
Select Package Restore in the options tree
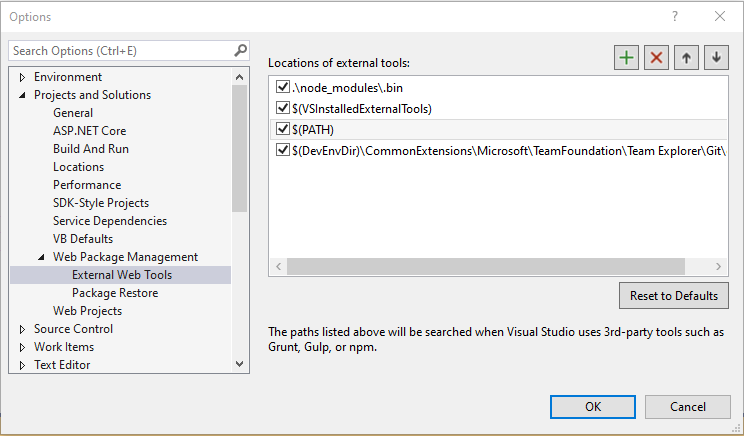pyautogui.click(x=115, y=293)
